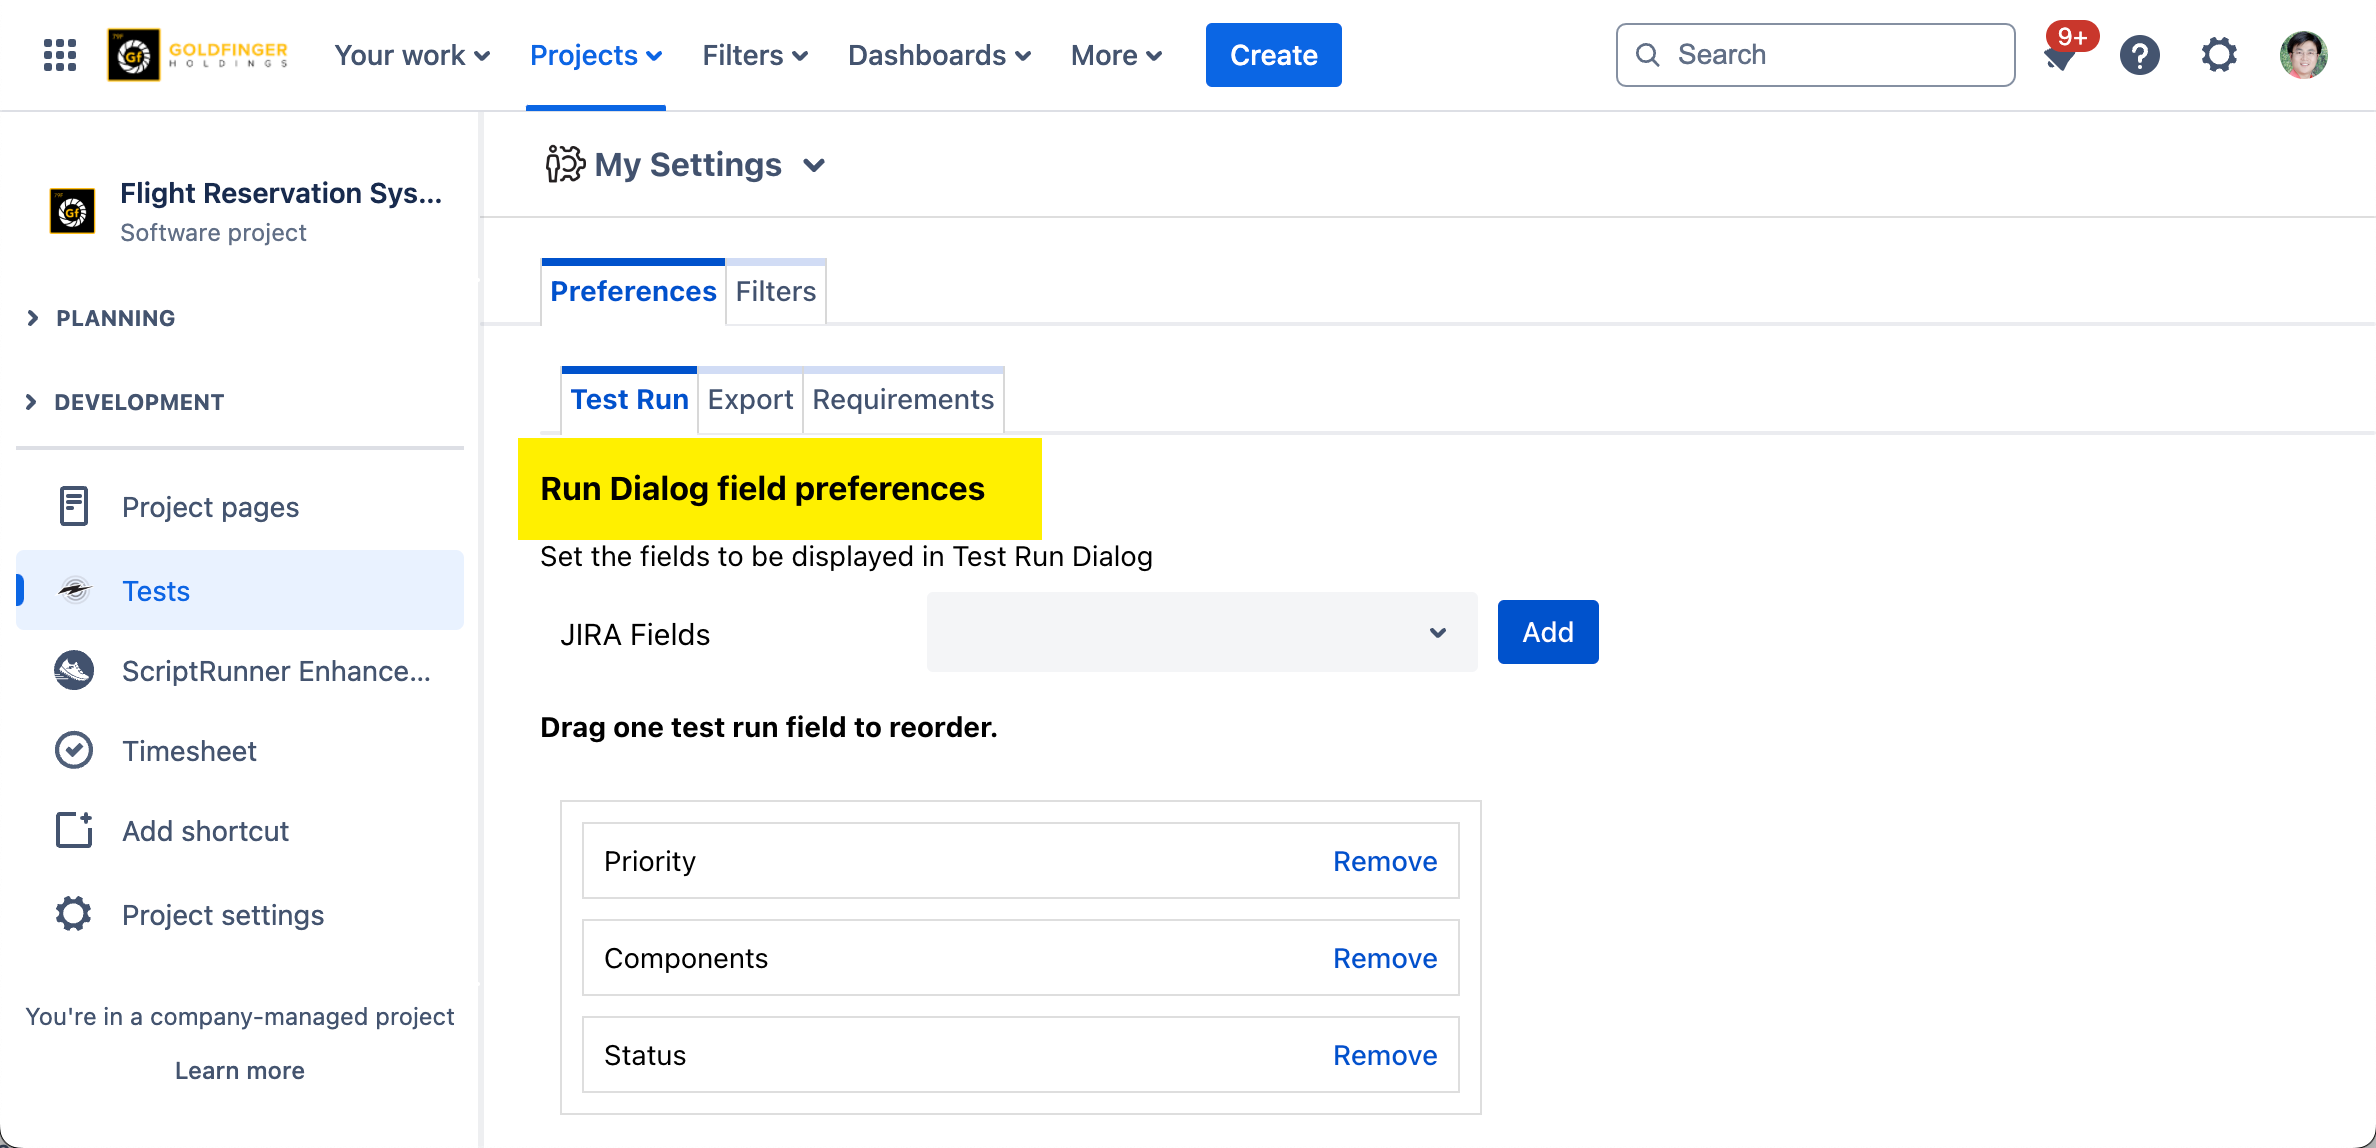
Task: Click the Search input field
Action: (1815, 55)
